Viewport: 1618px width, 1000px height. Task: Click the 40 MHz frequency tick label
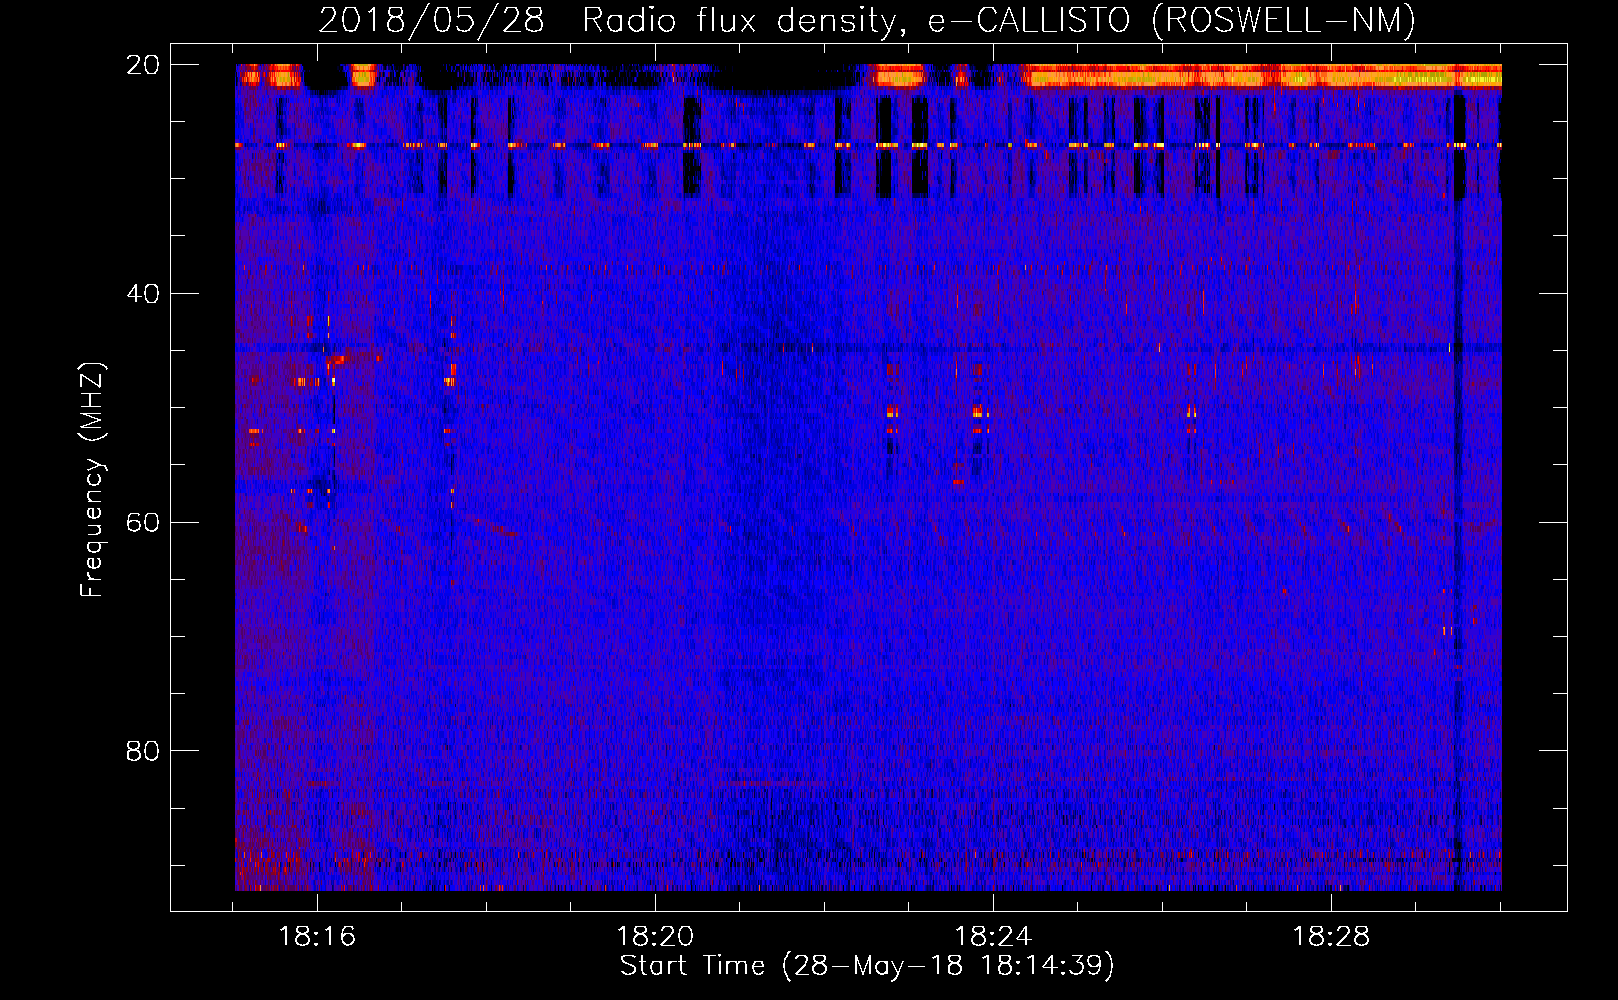(142, 294)
